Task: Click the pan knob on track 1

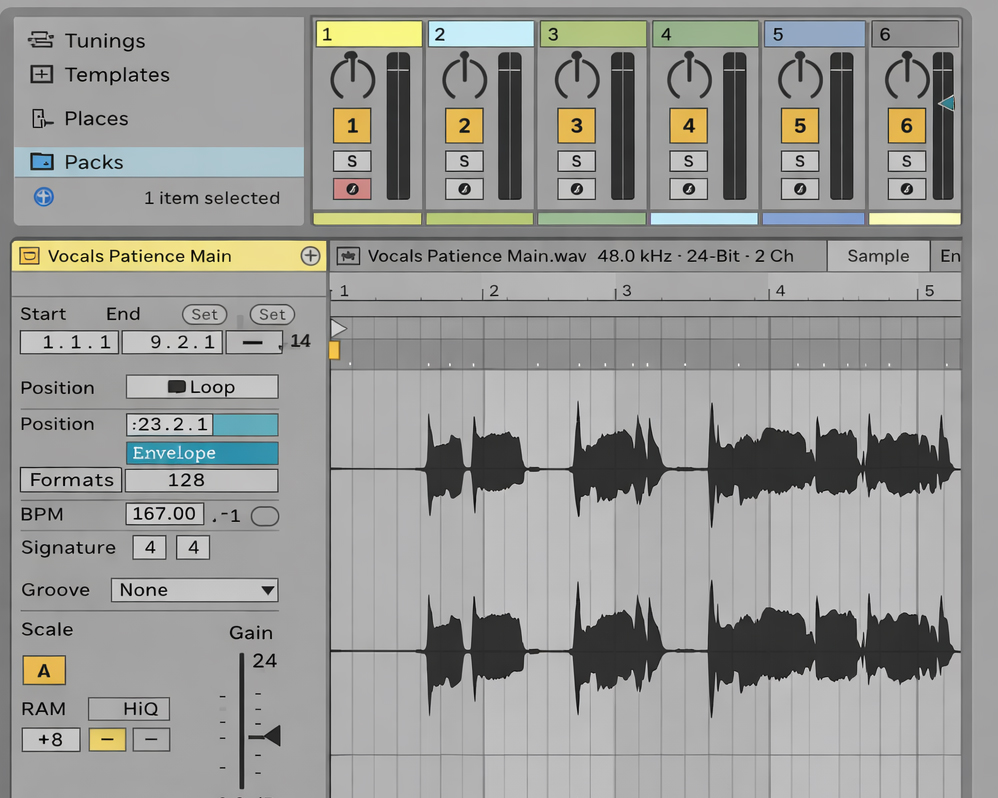Action: click(x=352, y=76)
